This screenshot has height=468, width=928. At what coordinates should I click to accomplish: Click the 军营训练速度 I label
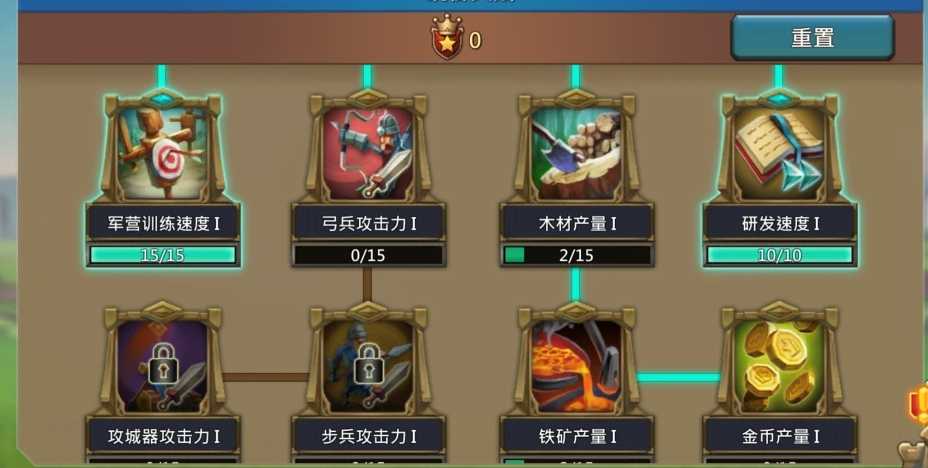tap(163, 224)
